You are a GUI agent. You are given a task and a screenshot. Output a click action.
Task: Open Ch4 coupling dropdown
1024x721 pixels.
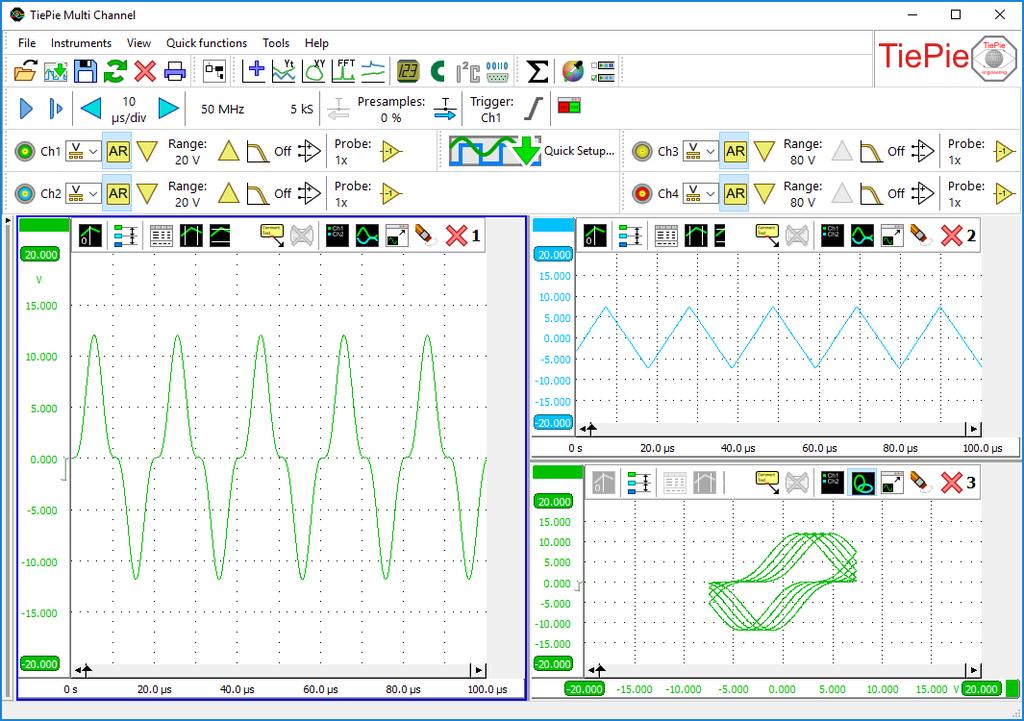click(x=701, y=194)
